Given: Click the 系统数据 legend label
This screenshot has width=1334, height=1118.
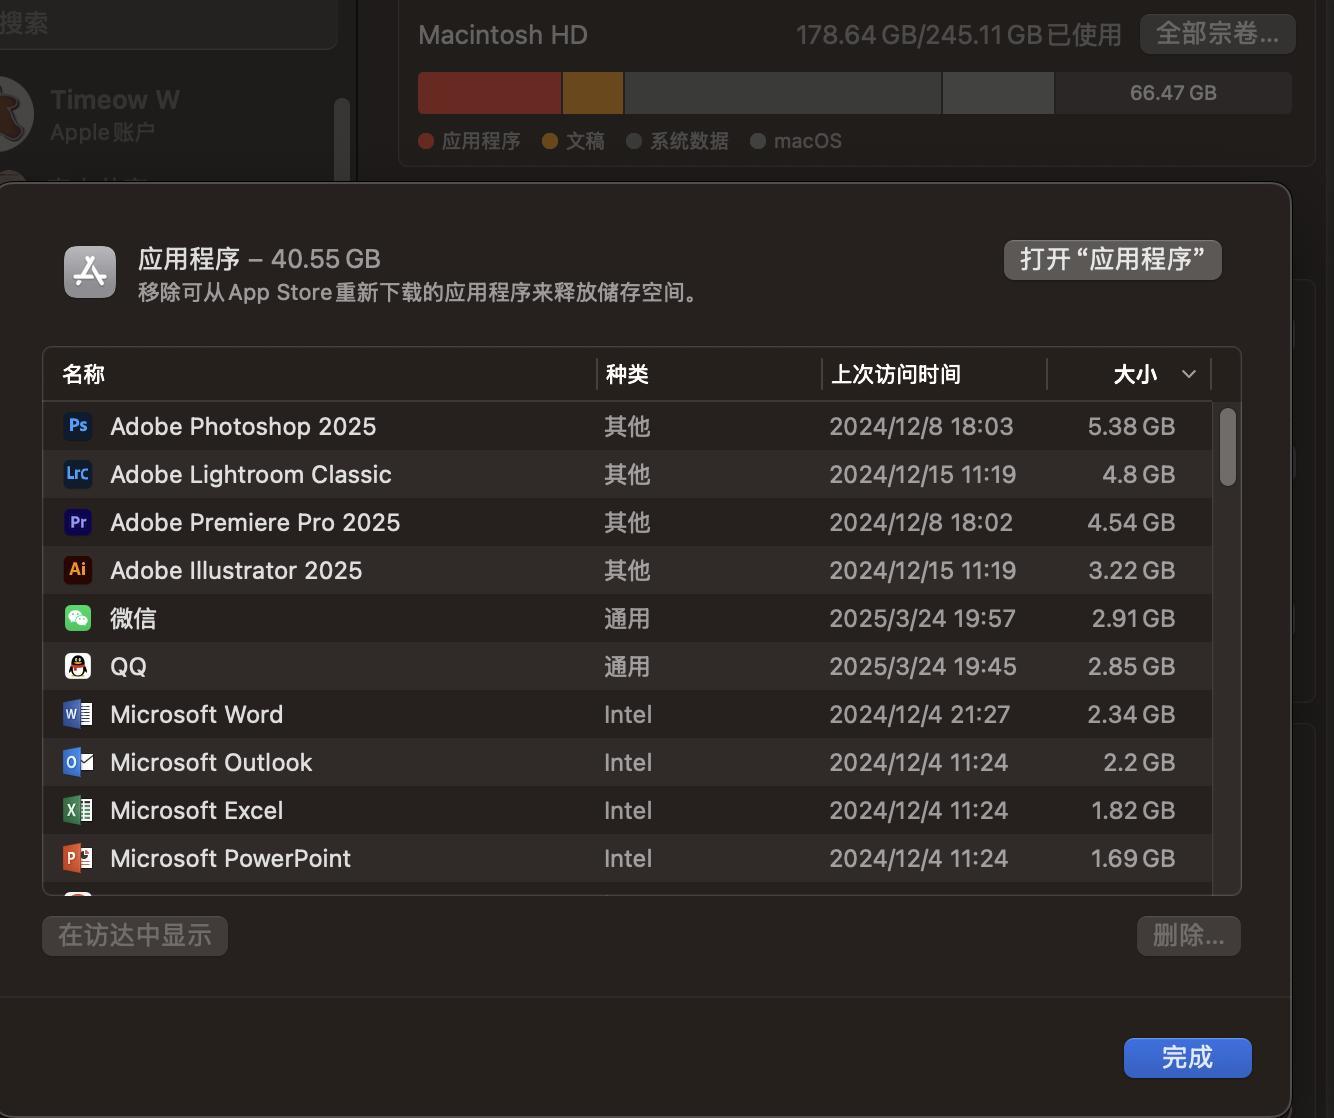Looking at the screenshot, I should [689, 141].
